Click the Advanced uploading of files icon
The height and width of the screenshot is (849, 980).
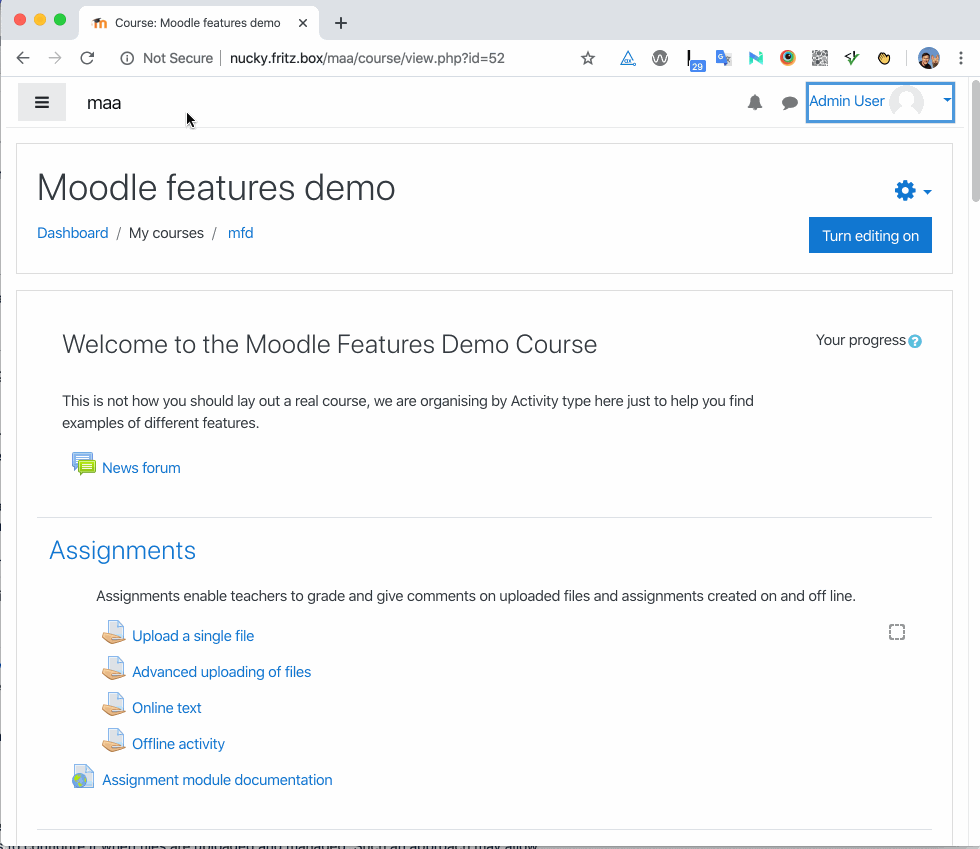(x=114, y=668)
